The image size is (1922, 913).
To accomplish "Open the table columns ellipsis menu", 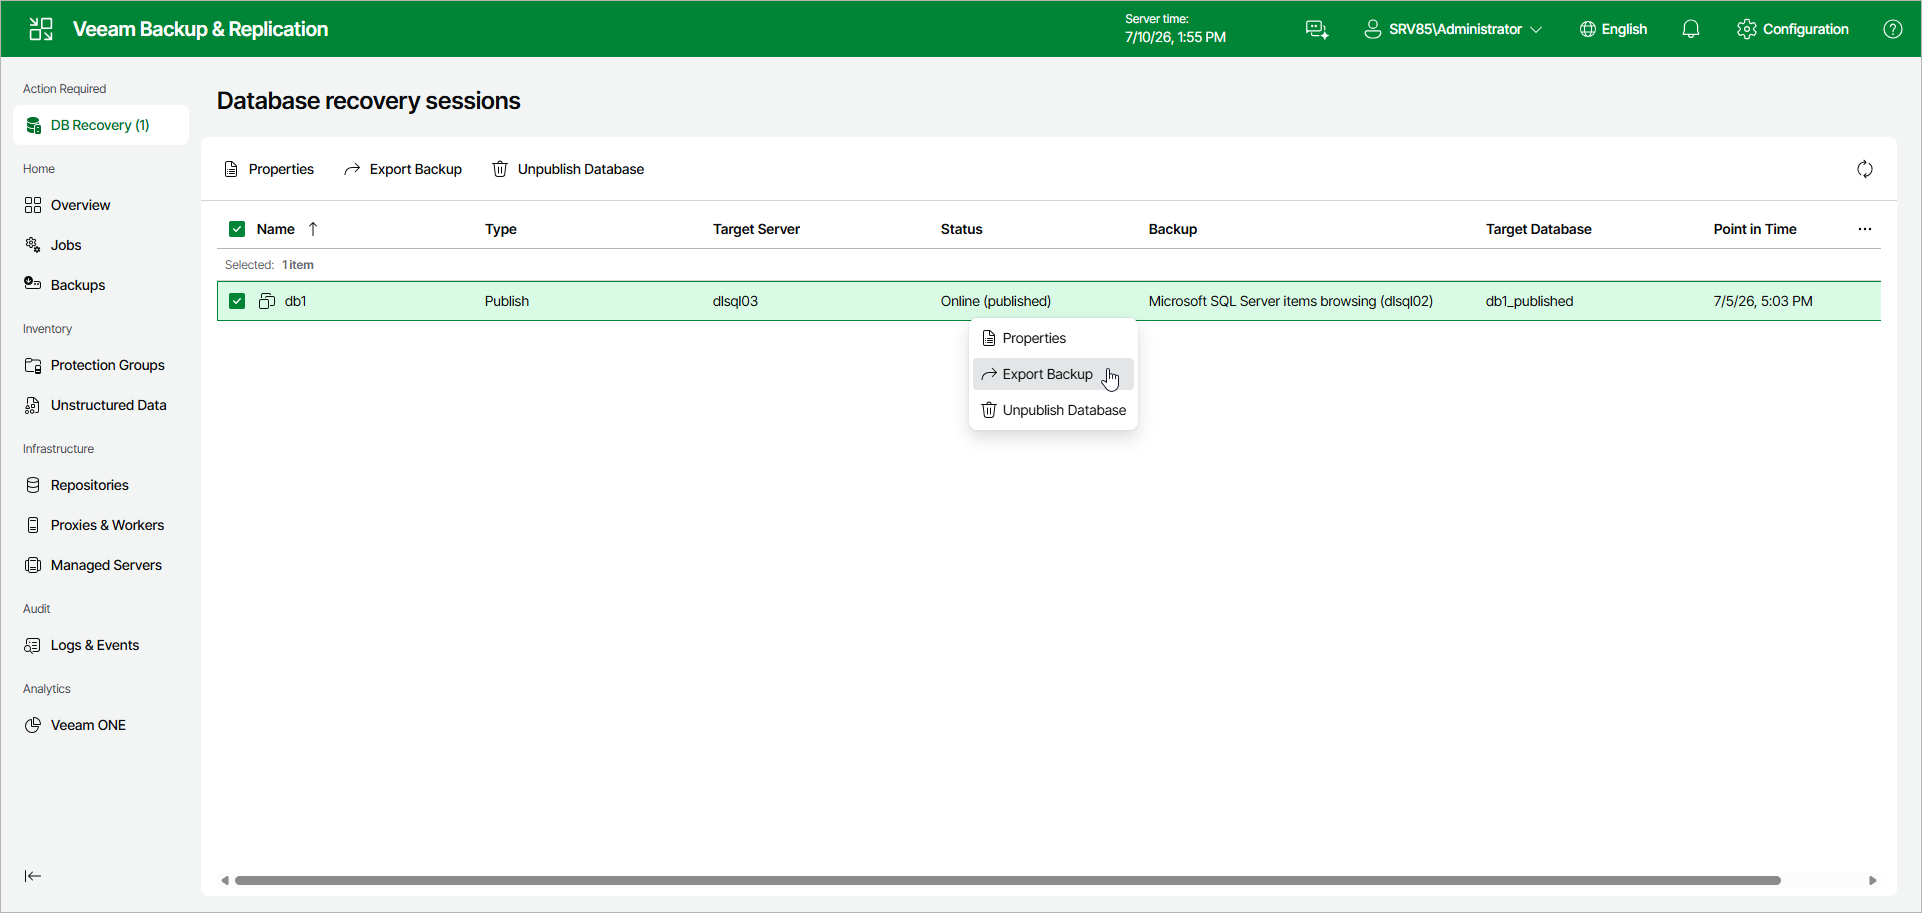I will tap(1865, 229).
